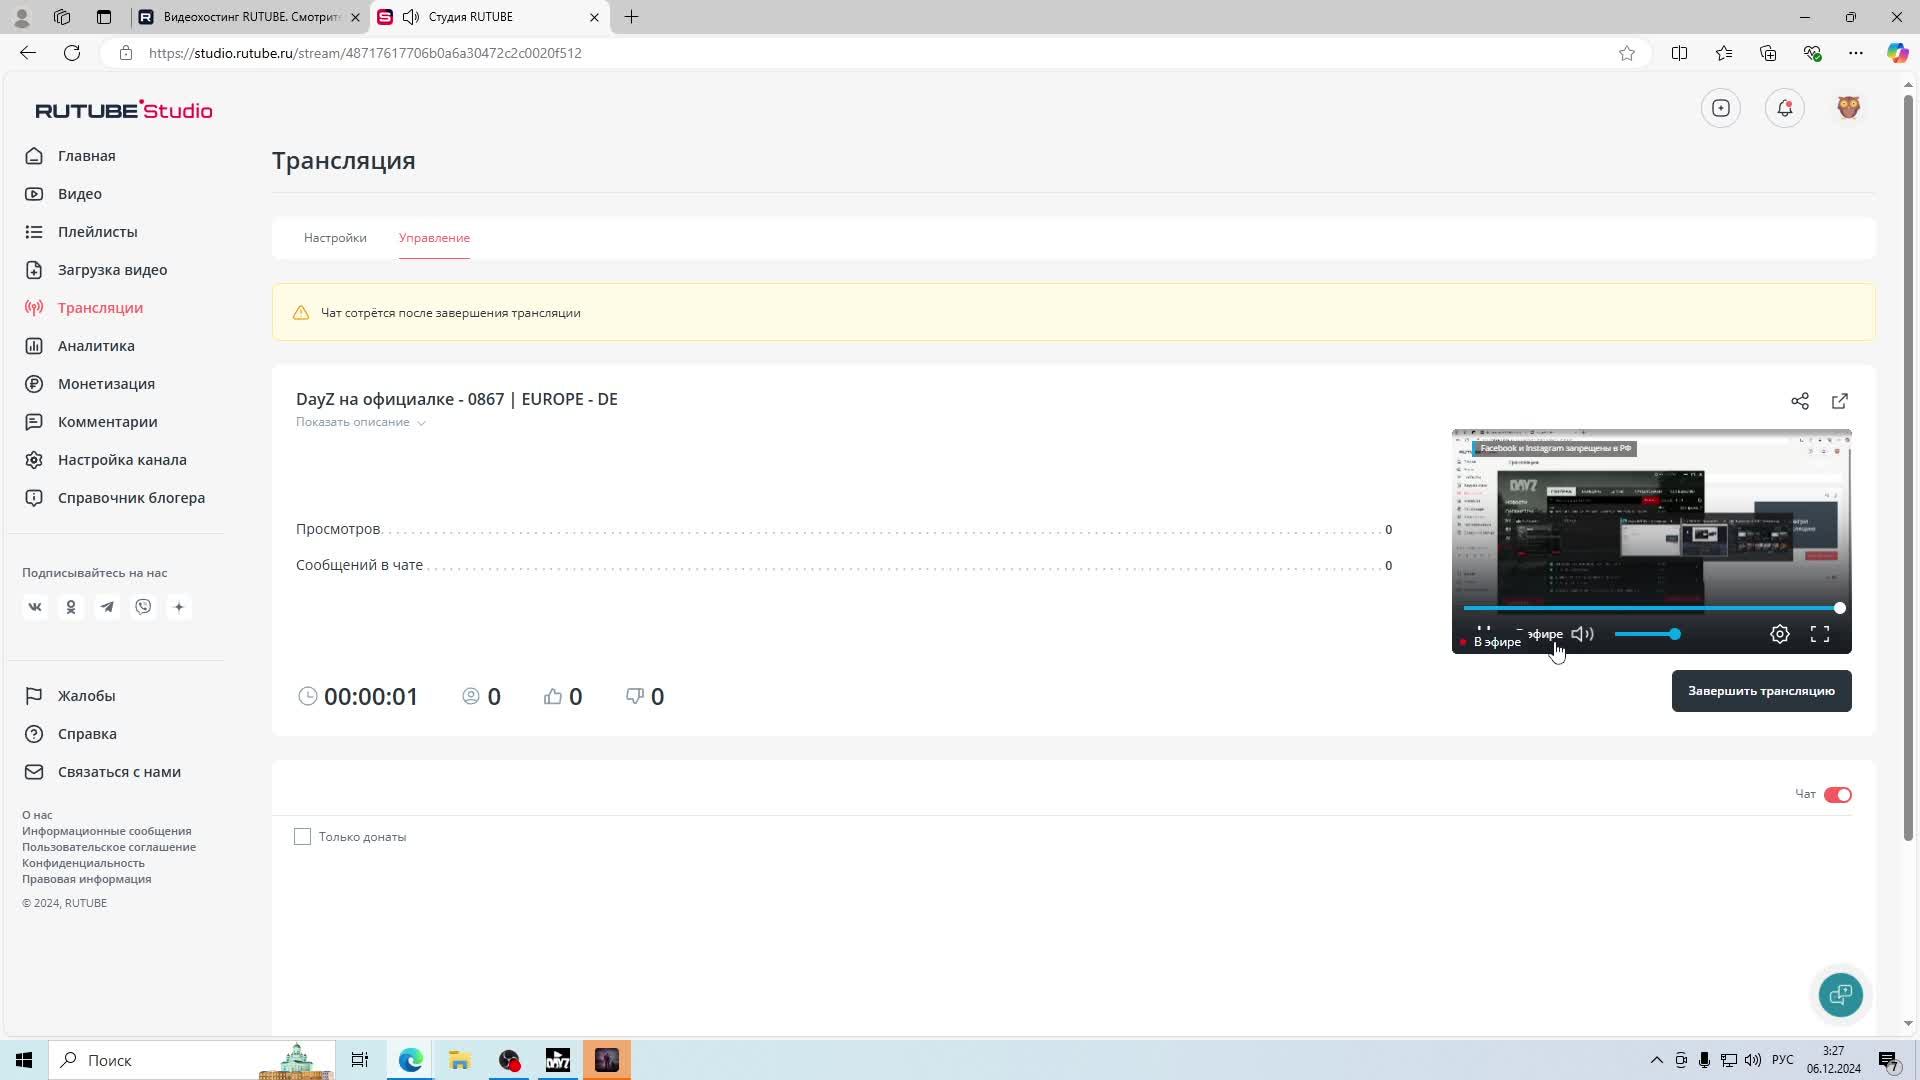Click the share icon for the stream
The image size is (1920, 1080).
[x=1800, y=401]
